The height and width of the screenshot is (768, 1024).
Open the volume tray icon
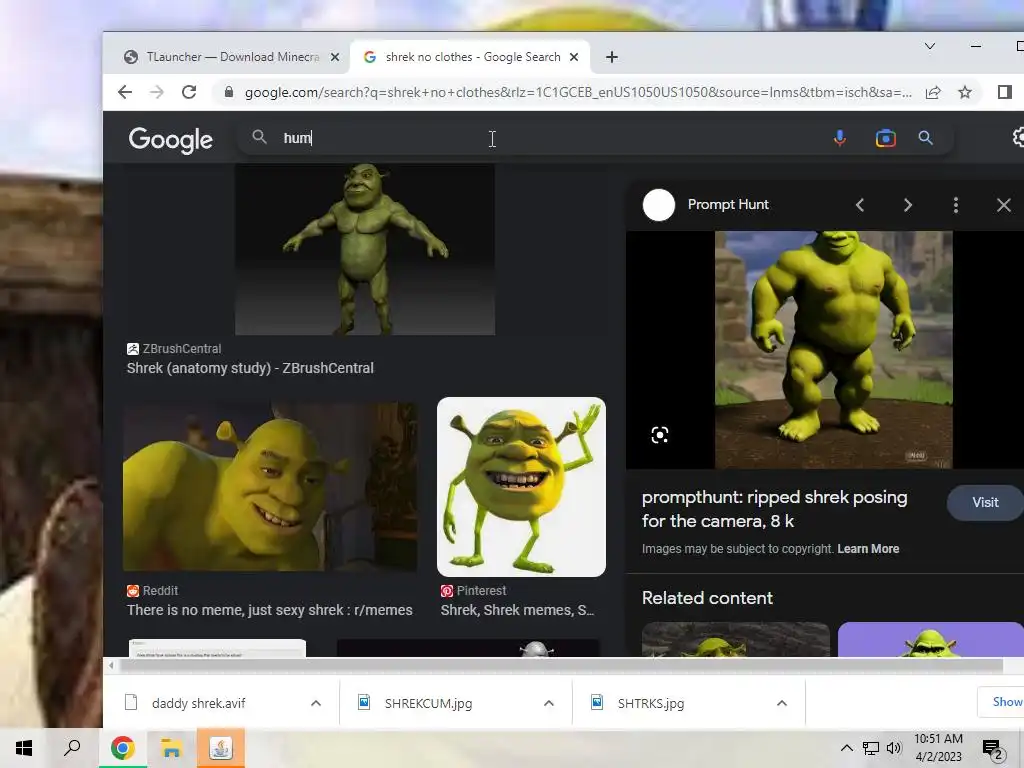point(894,748)
